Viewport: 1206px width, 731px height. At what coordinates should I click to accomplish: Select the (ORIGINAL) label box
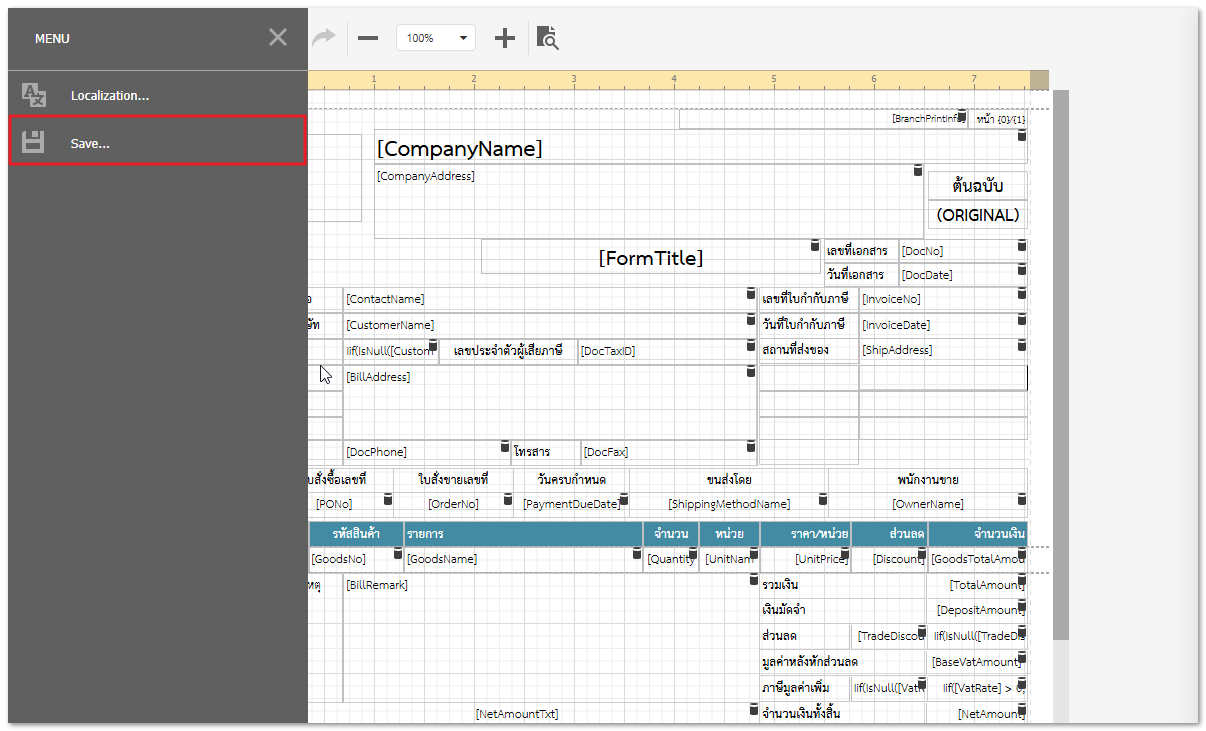click(x=977, y=215)
